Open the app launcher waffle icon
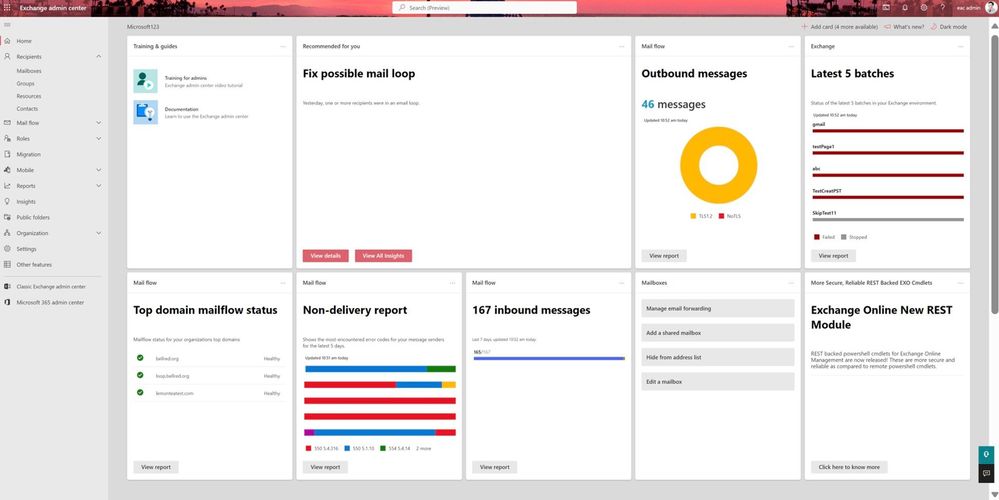Viewport: 999px width, 500px height. pos(7,8)
